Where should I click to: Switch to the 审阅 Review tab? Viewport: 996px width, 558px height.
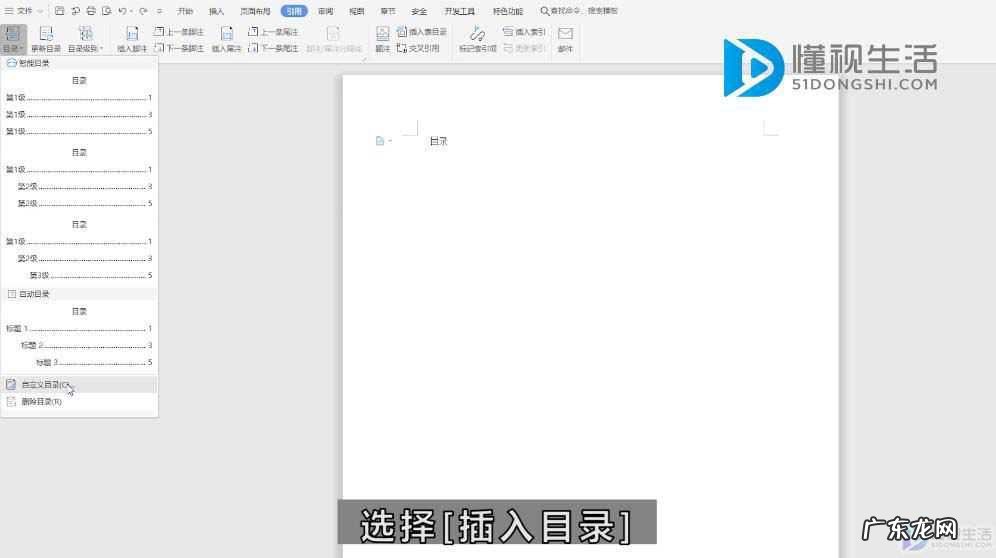pyautogui.click(x=326, y=11)
